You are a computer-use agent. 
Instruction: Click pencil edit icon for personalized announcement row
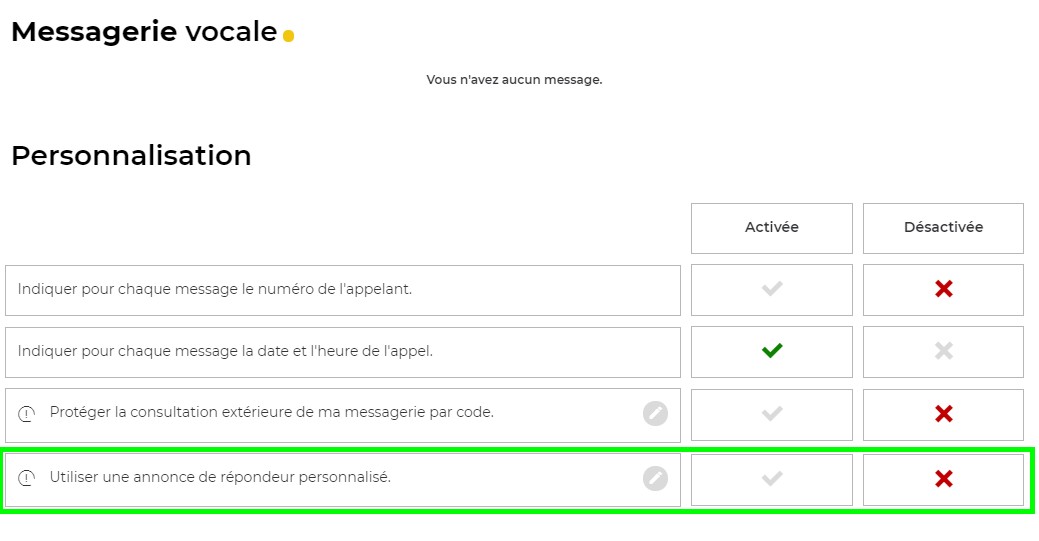[x=655, y=478]
